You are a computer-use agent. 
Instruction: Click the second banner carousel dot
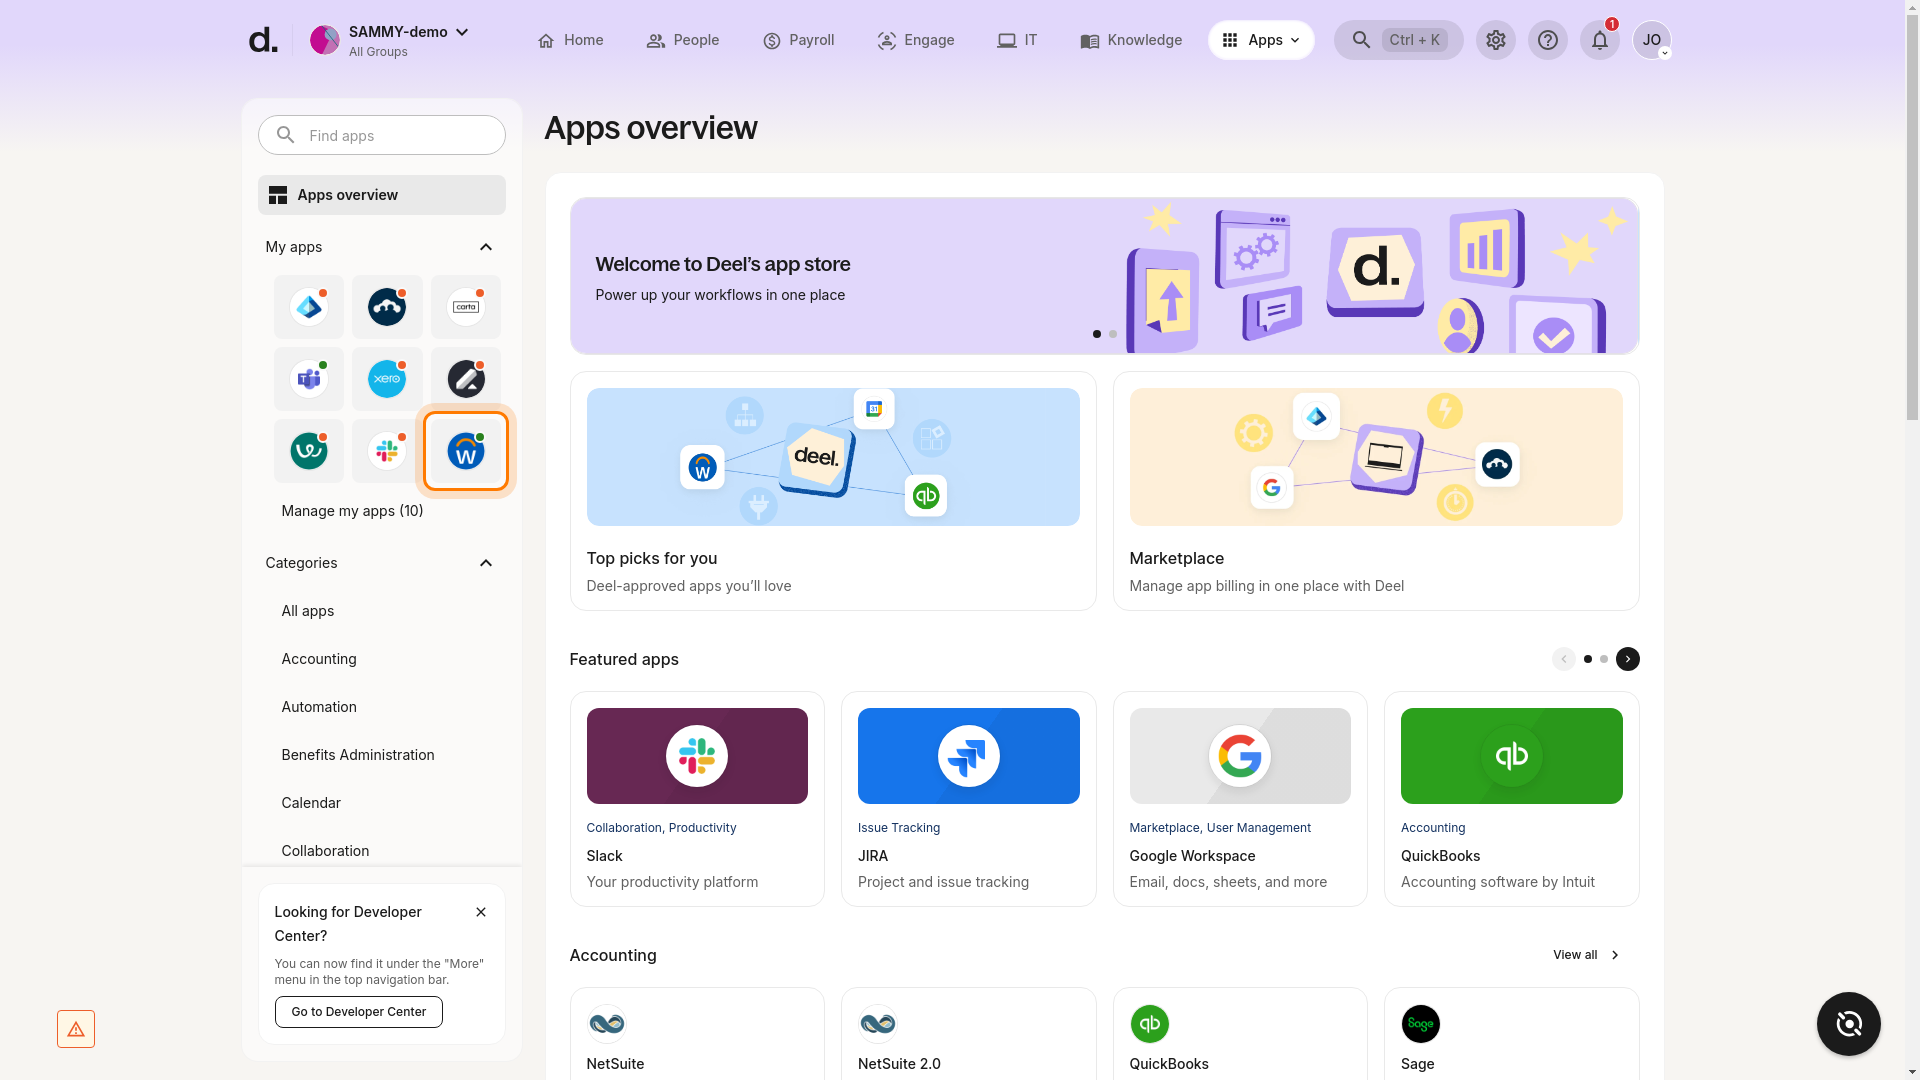click(x=1113, y=334)
